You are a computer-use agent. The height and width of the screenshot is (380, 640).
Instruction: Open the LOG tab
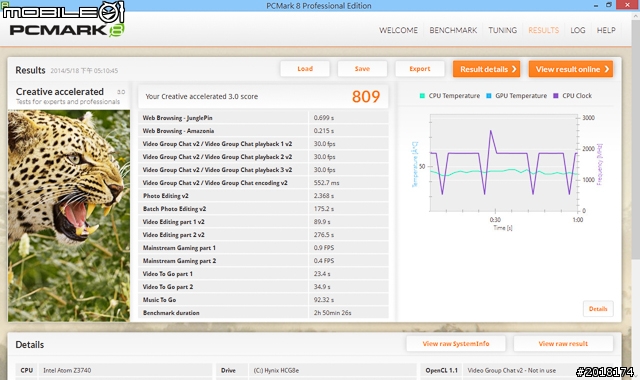pyautogui.click(x=578, y=30)
